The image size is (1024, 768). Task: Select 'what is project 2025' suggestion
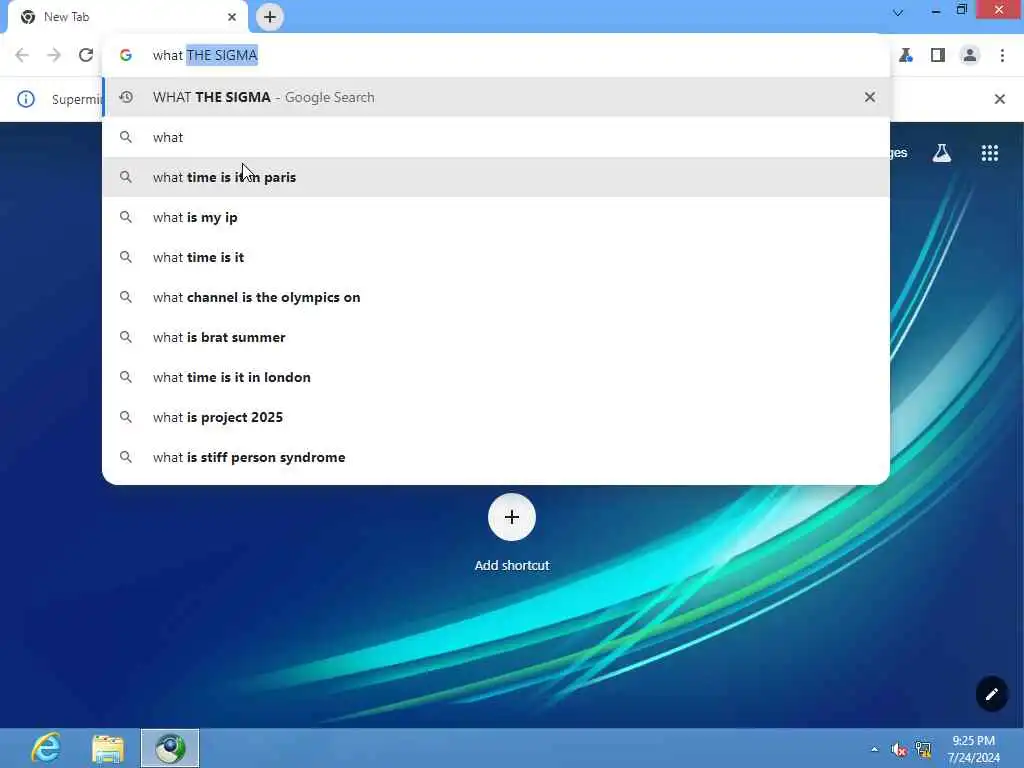click(496, 417)
